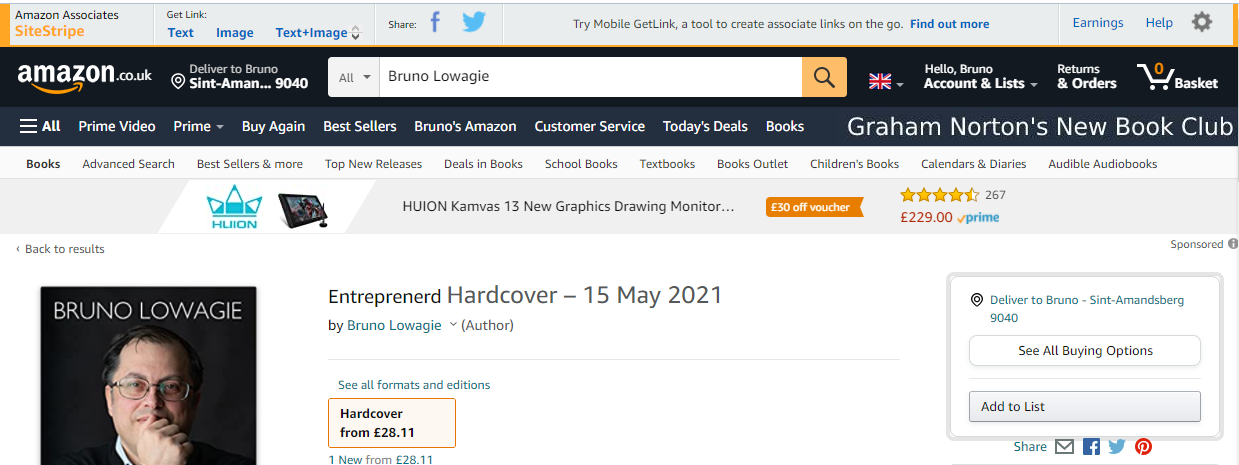The width and height of the screenshot is (1239, 465).
Task: Open Buy Again
Action: click(273, 126)
